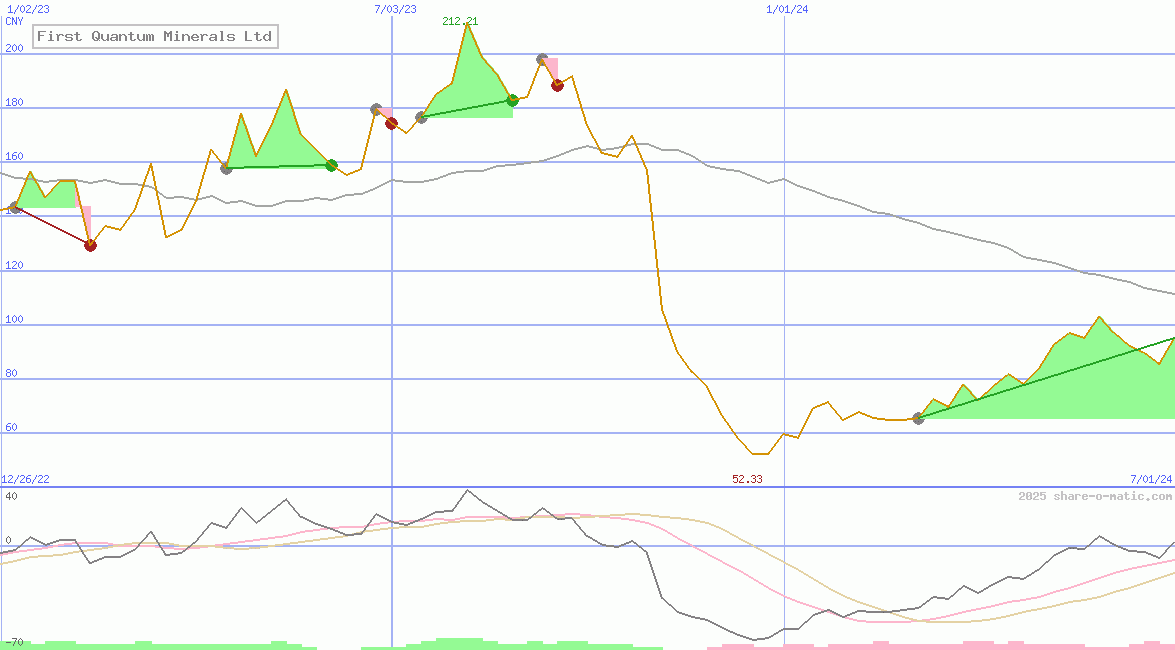Select the 7/03/23 date label
This screenshot has width=1175, height=650.
pyautogui.click(x=395, y=9)
